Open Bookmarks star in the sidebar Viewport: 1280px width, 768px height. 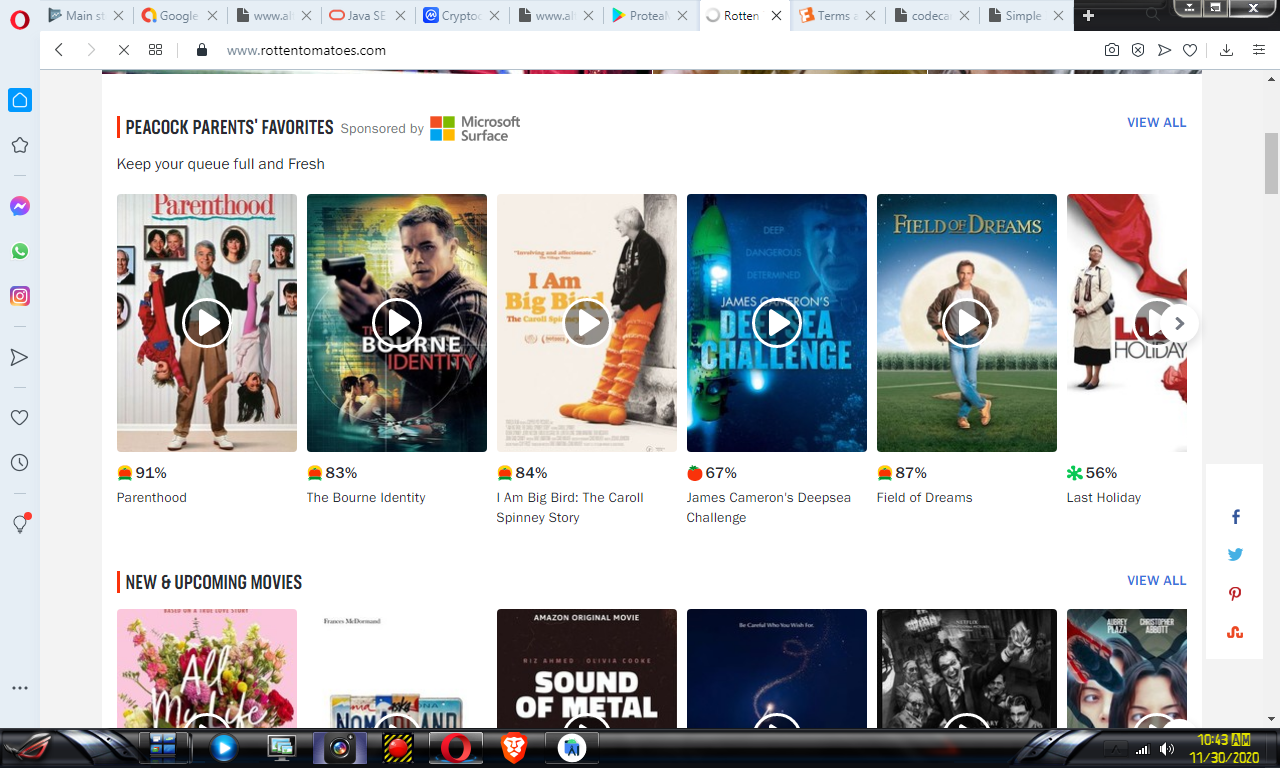(20, 146)
